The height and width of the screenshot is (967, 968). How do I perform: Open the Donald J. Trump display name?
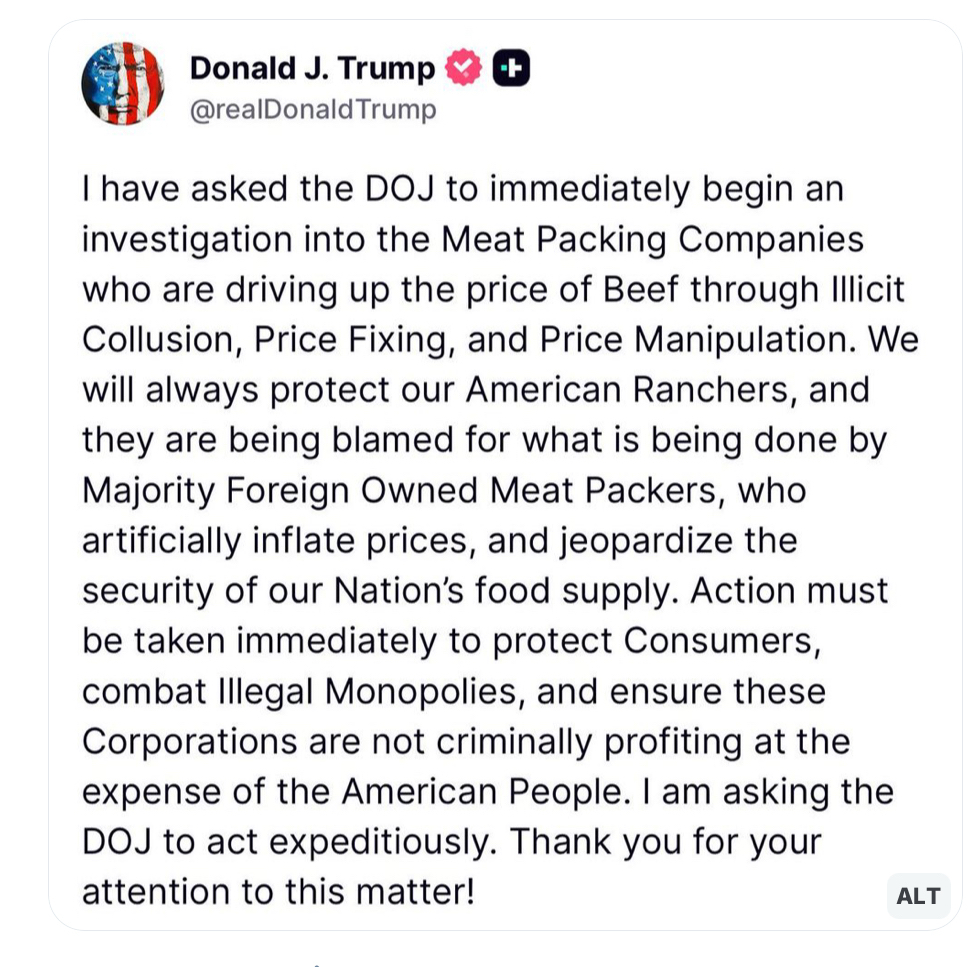pos(312,68)
